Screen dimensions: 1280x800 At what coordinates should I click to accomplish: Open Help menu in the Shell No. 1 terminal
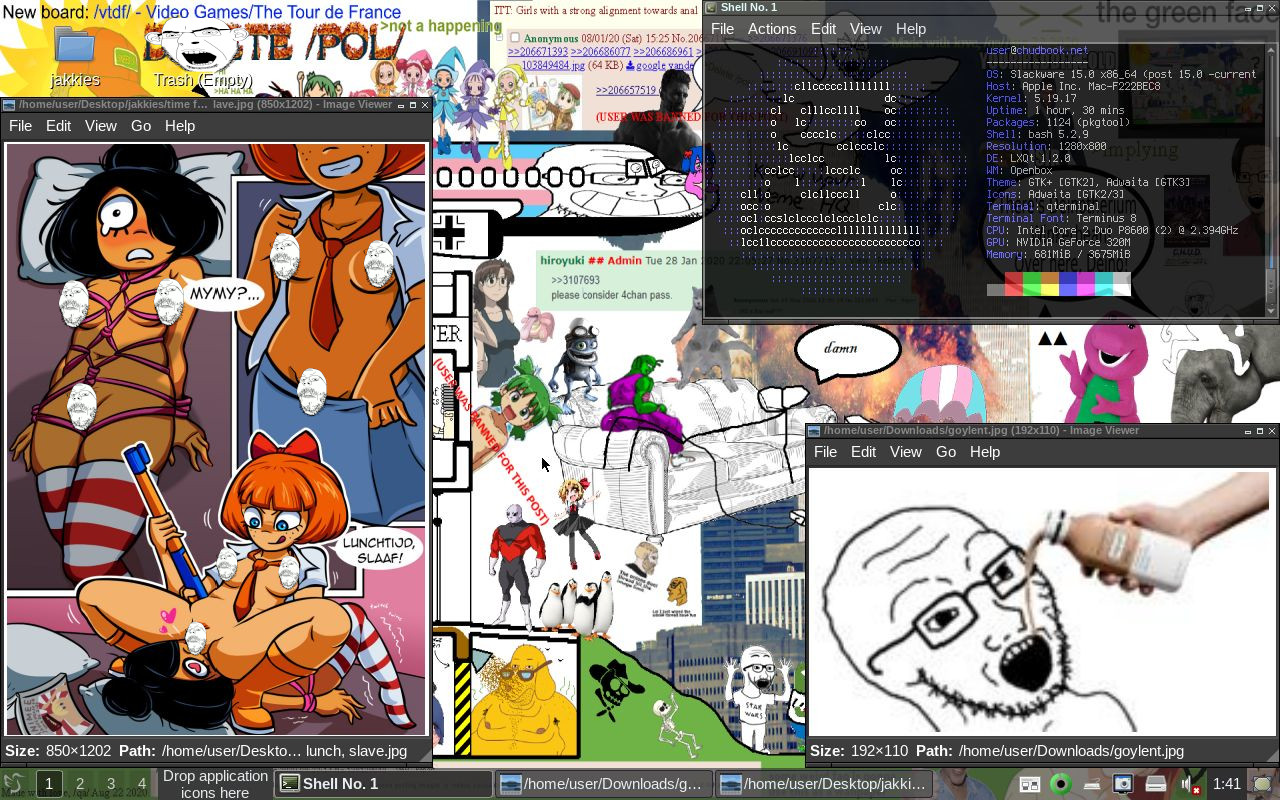tap(911, 29)
